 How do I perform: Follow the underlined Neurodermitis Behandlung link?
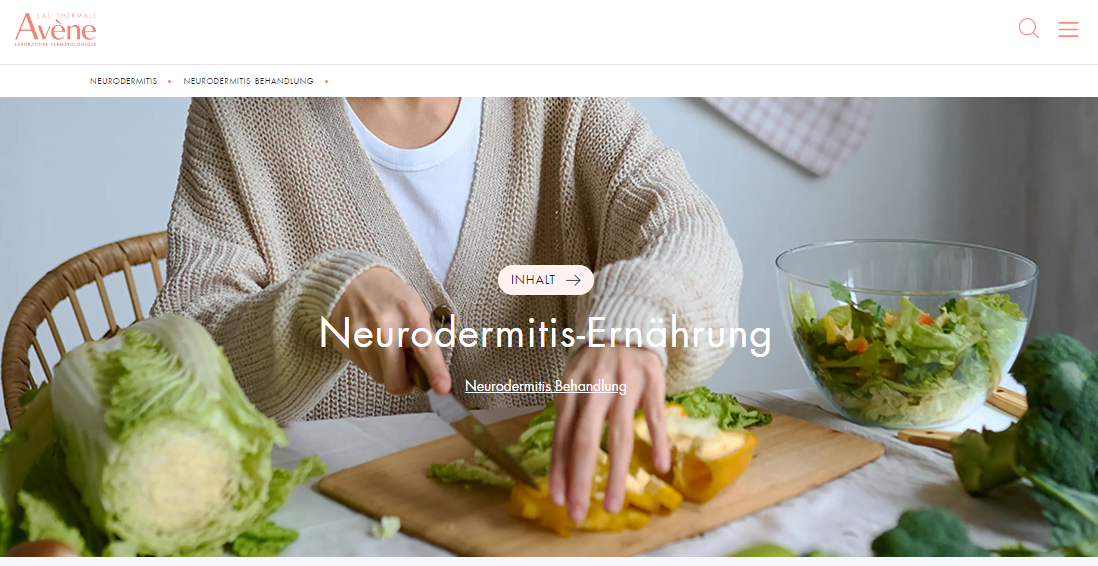coord(545,386)
